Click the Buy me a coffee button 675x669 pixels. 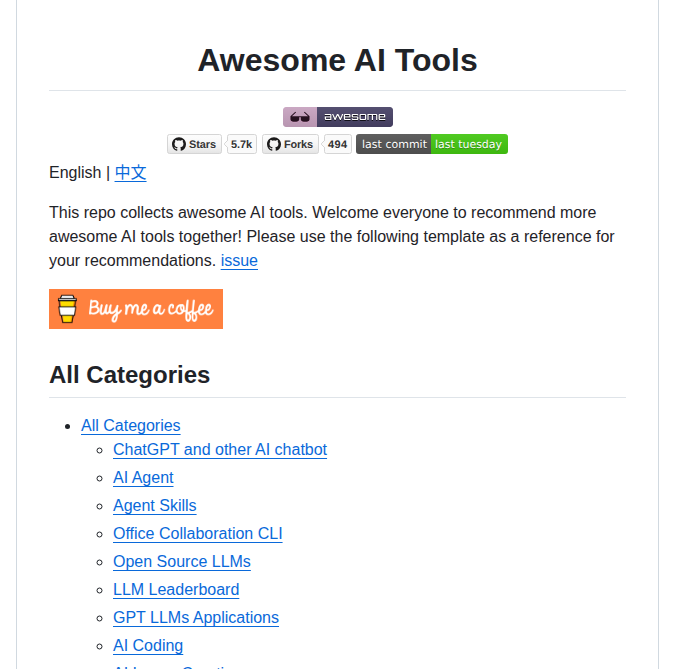(x=136, y=309)
